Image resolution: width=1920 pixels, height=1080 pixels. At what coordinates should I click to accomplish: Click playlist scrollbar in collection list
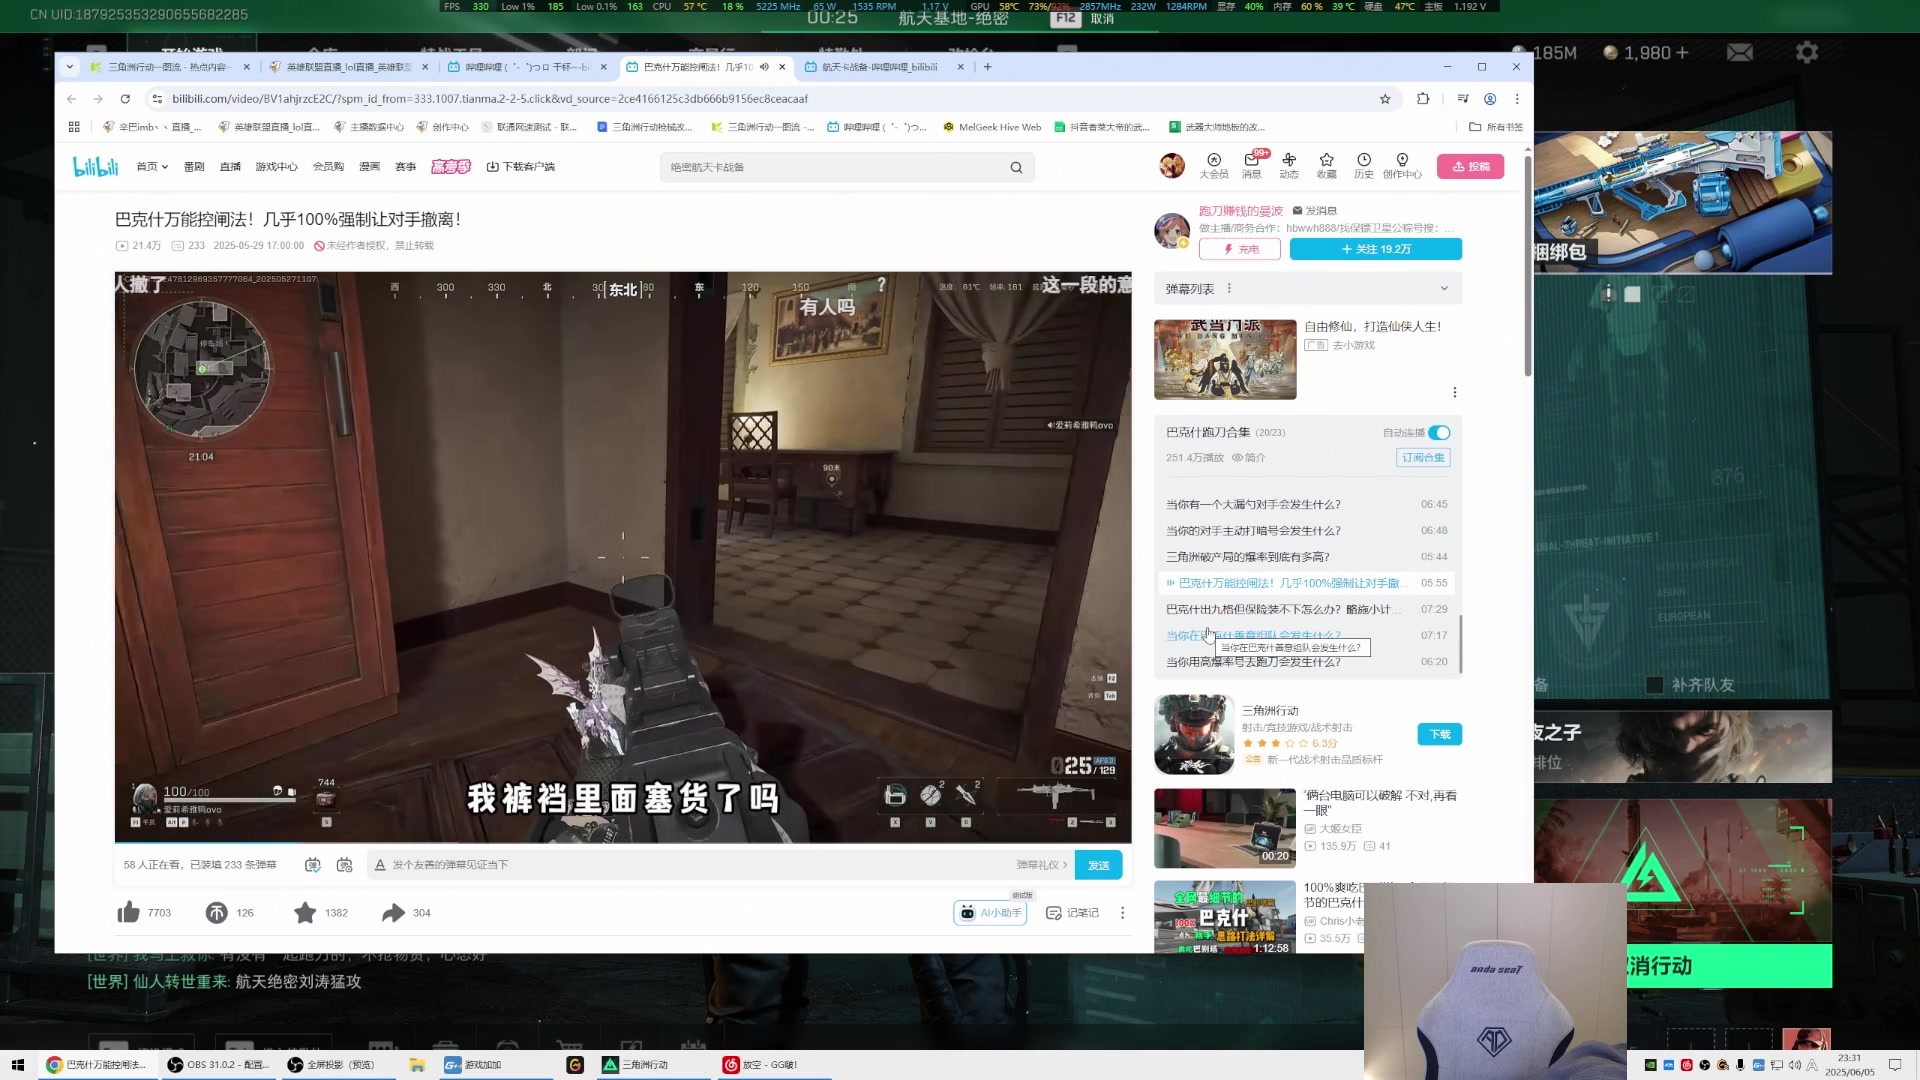click(x=1460, y=644)
